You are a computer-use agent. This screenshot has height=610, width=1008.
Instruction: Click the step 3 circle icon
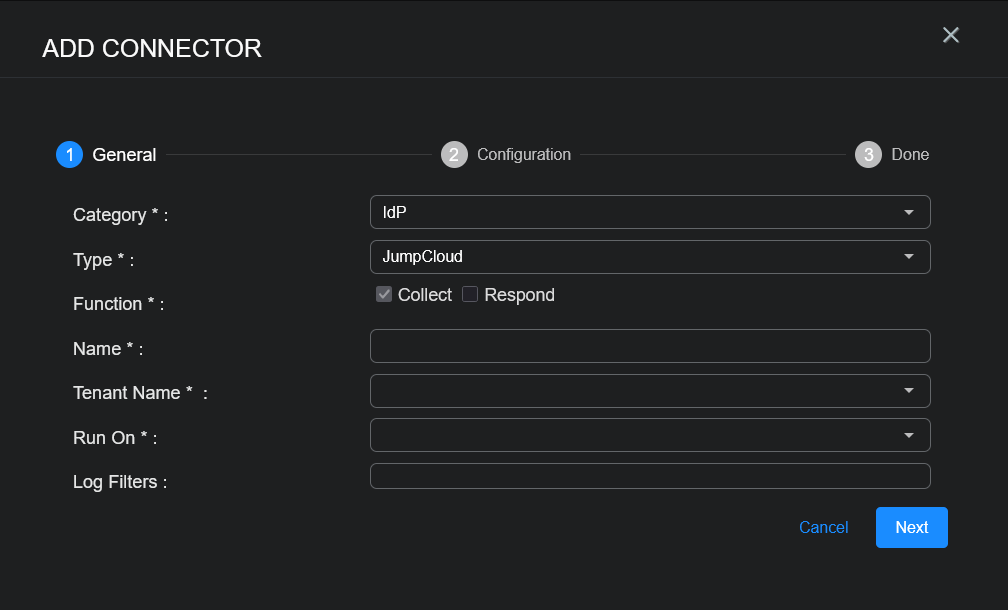coord(868,155)
